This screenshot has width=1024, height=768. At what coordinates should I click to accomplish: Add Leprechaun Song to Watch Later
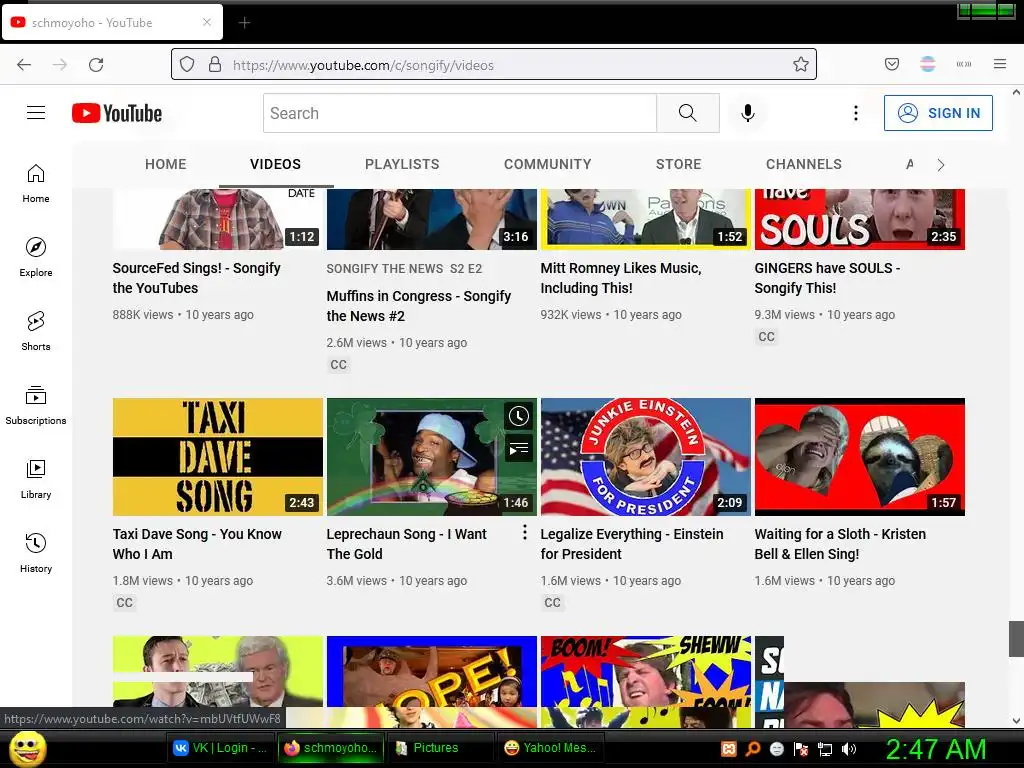coord(519,416)
